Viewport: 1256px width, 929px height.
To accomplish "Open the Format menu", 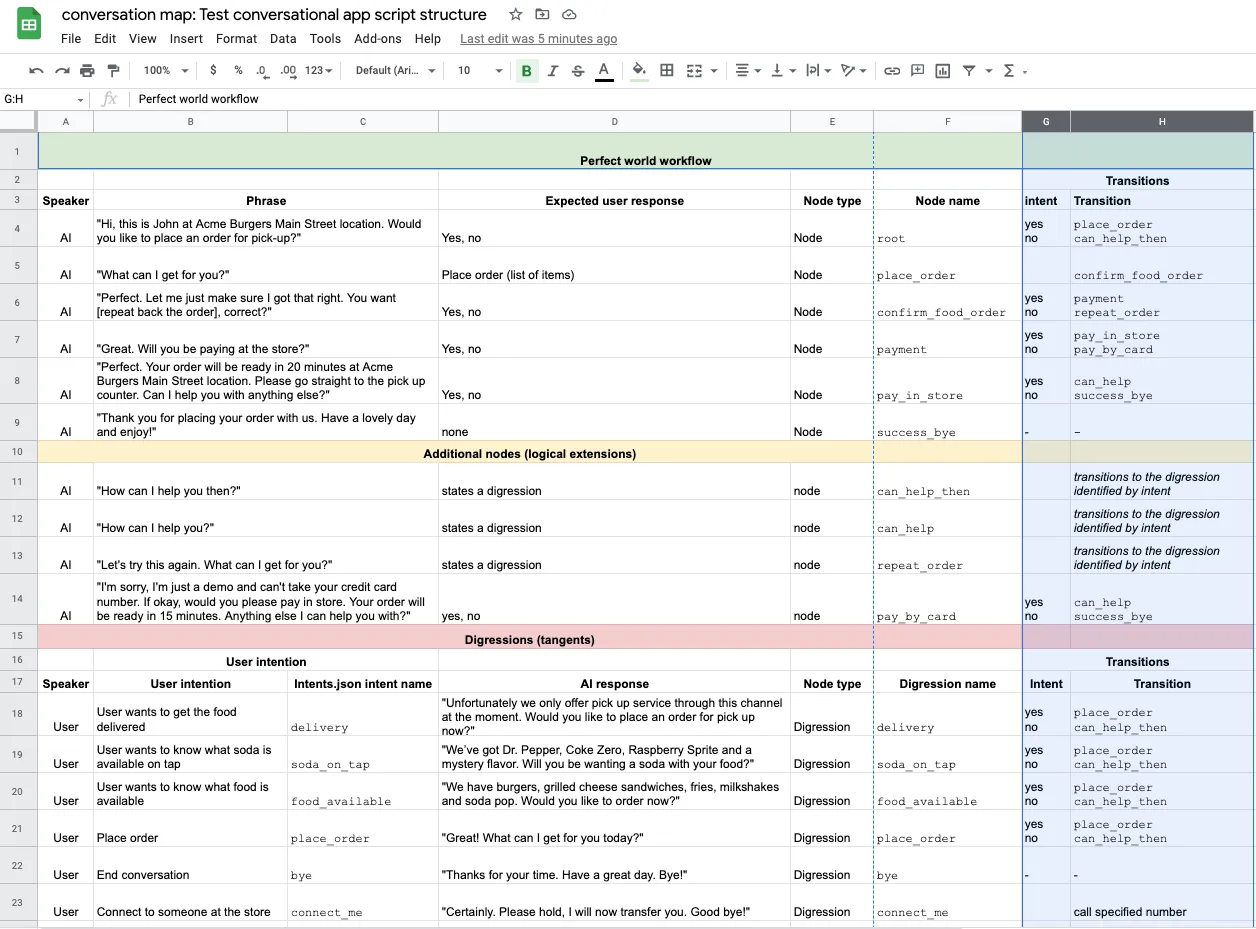I will click(x=236, y=39).
